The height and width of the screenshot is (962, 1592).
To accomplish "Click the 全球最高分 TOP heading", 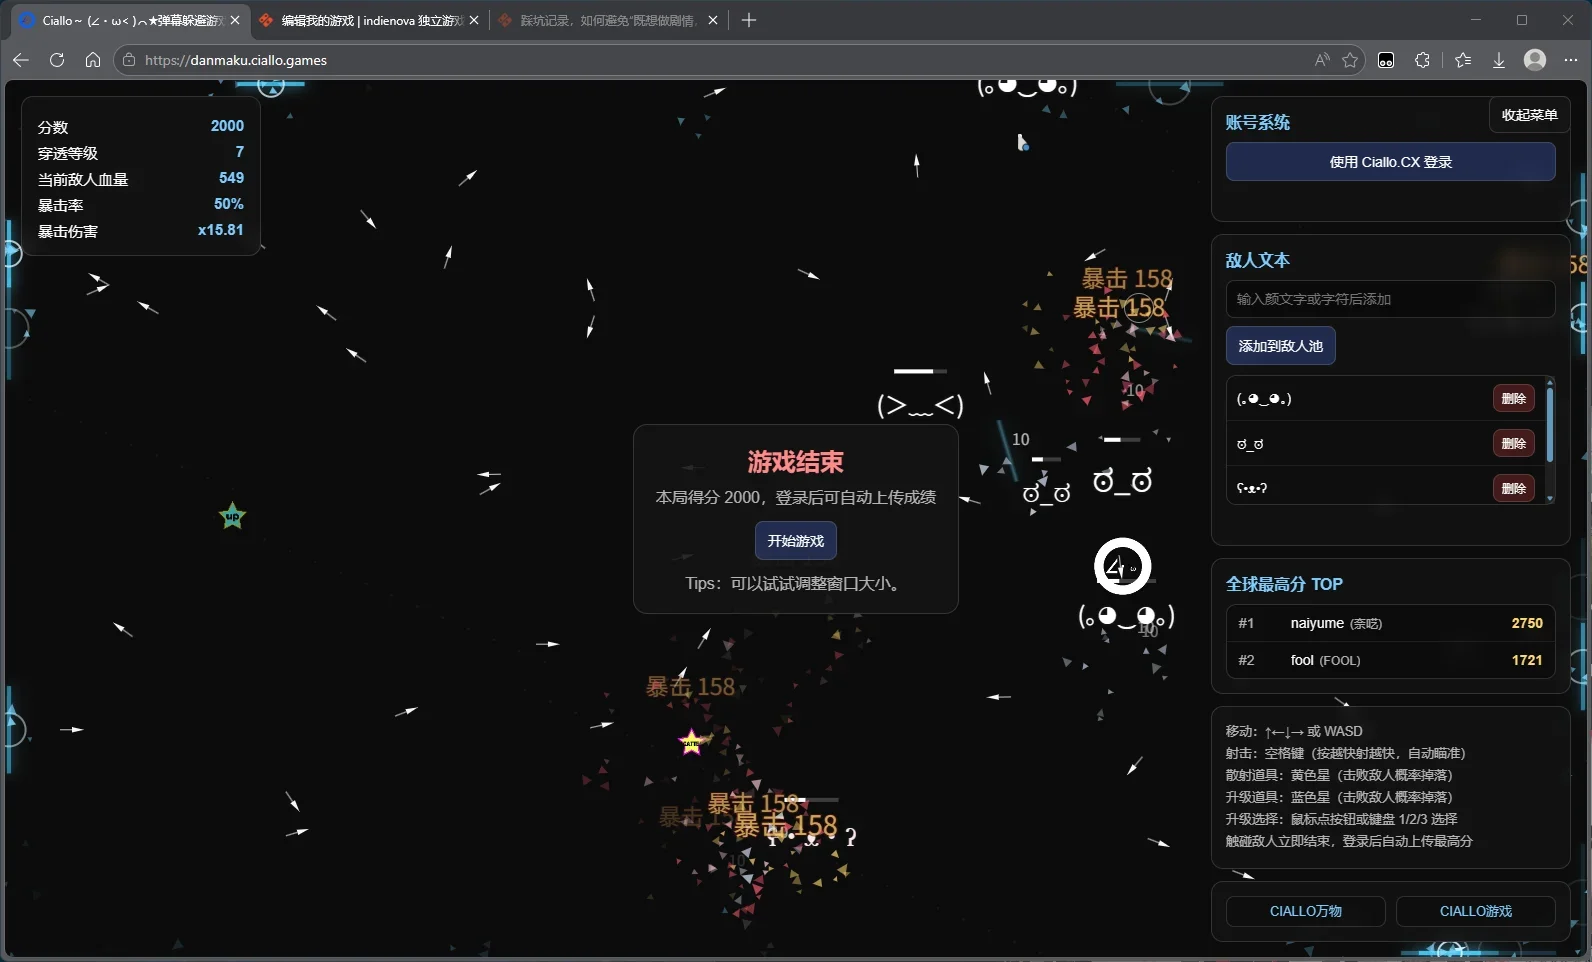I will [1284, 584].
